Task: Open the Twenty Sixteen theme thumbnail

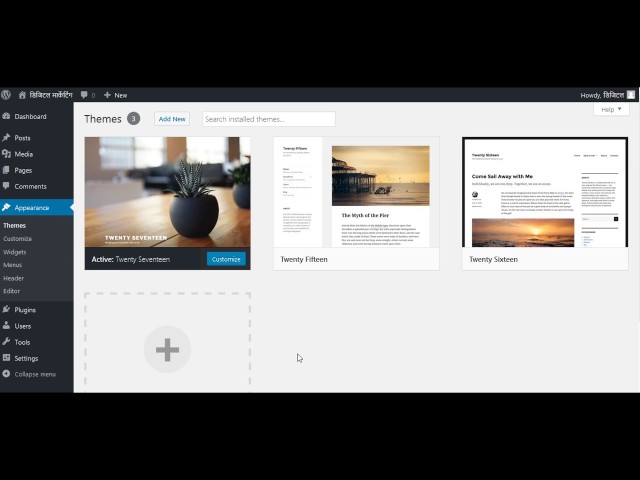Action: coord(545,192)
